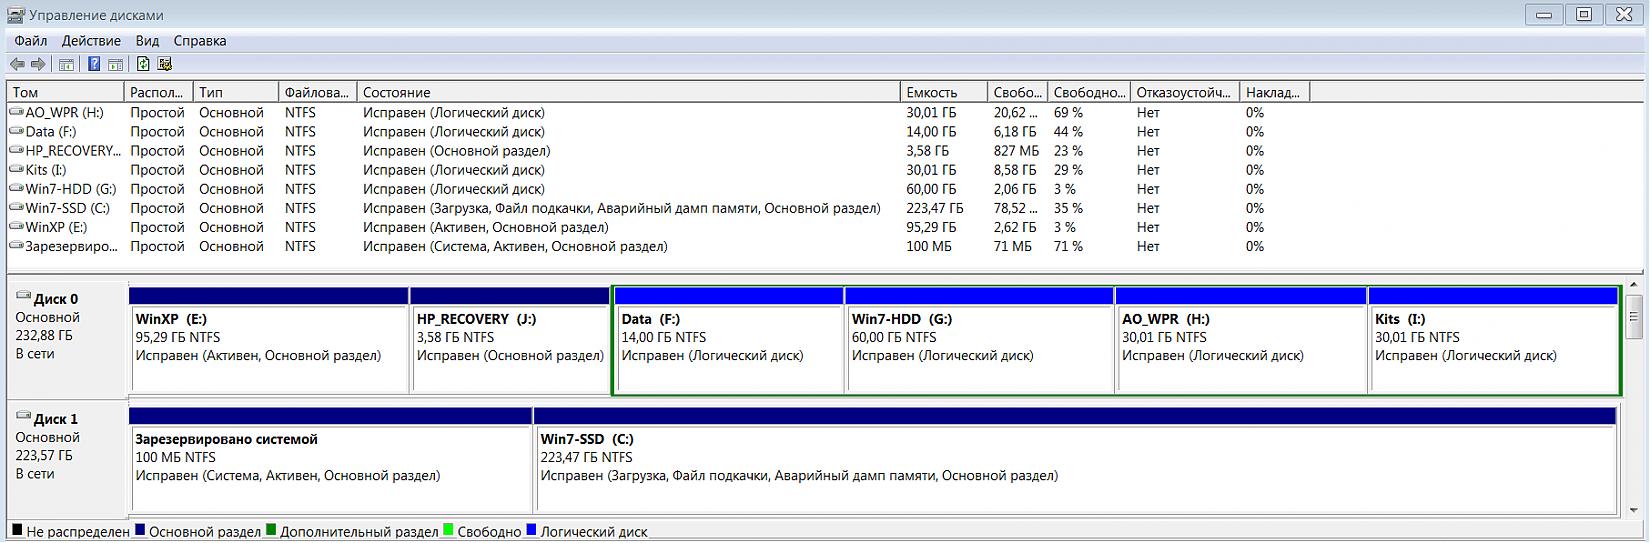Sort by the Располож... column header

tap(158, 92)
